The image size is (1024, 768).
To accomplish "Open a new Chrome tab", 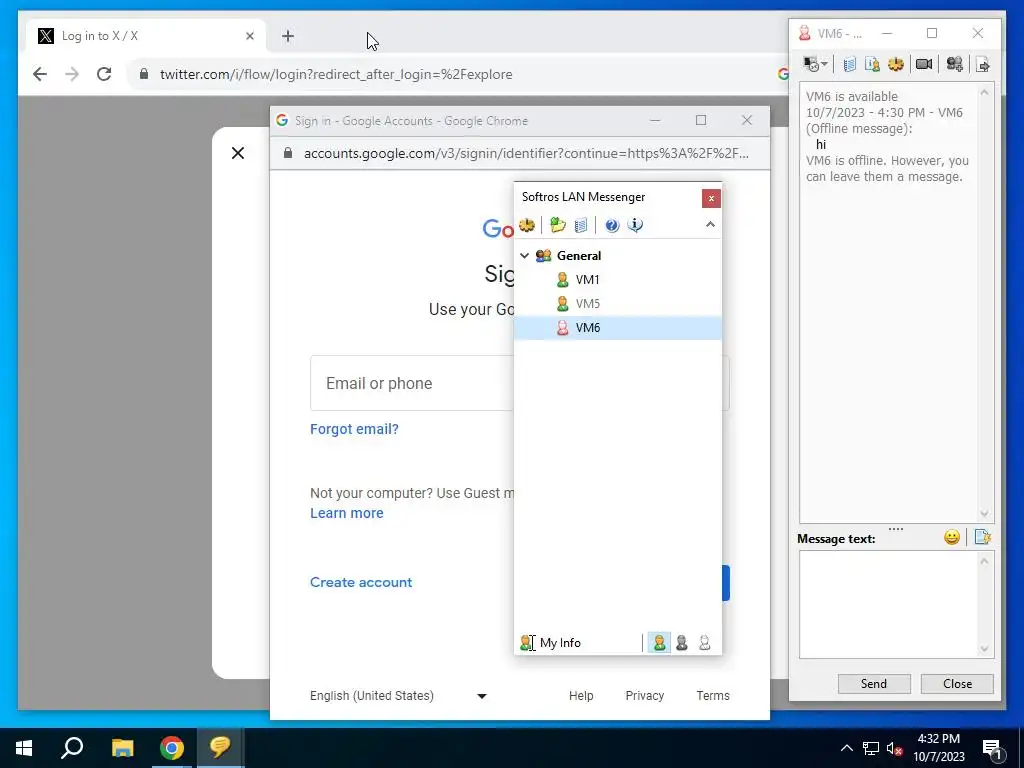I will [288, 36].
